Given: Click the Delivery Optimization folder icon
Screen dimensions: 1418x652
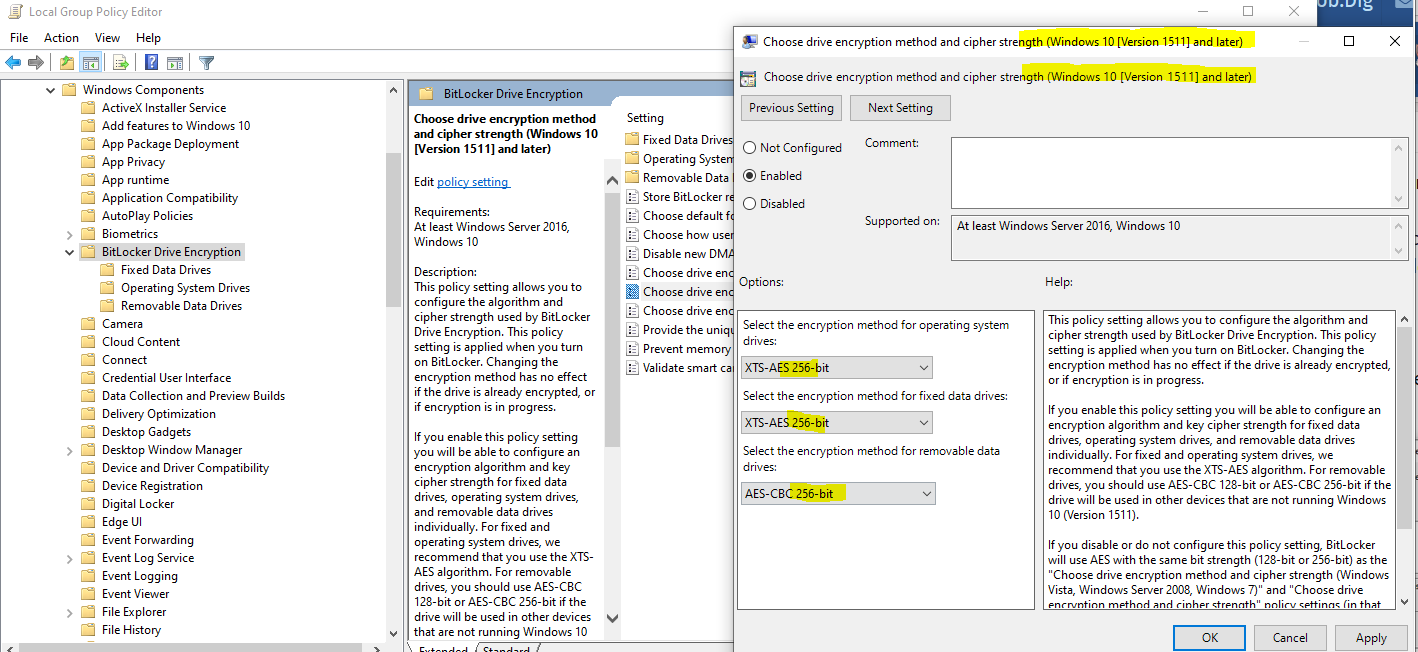Looking at the screenshot, I should coord(88,414).
